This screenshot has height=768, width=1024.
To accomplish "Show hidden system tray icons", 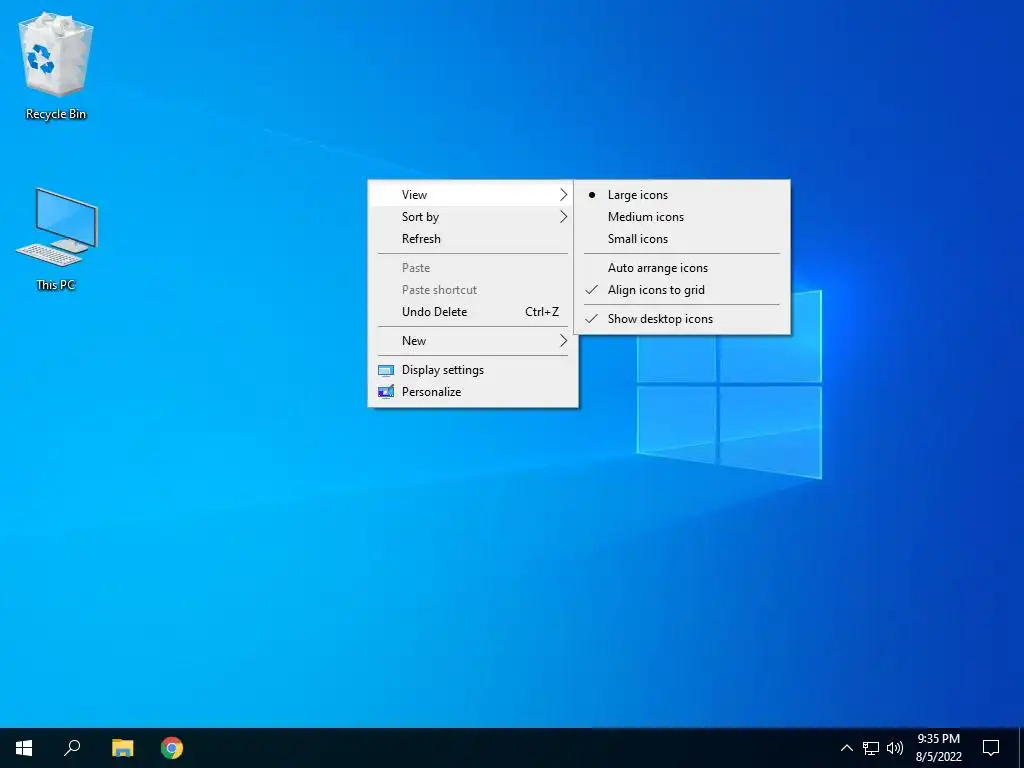I will (x=846, y=748).
